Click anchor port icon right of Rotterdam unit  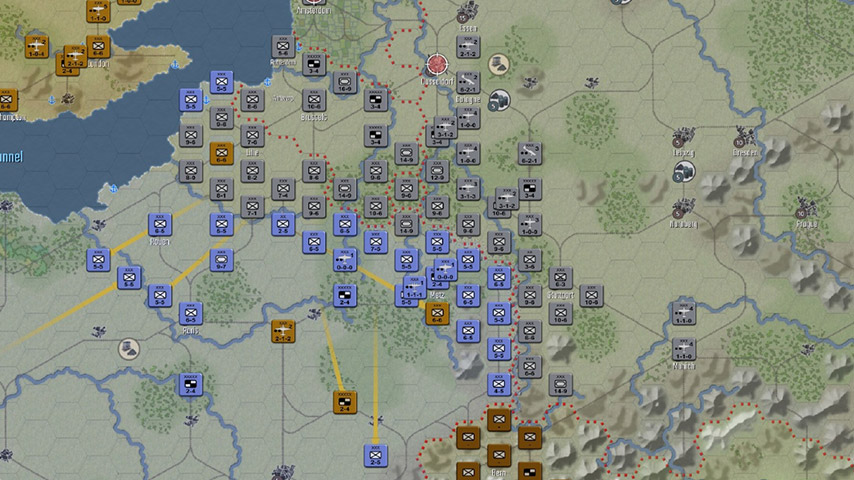click(299, 47)
